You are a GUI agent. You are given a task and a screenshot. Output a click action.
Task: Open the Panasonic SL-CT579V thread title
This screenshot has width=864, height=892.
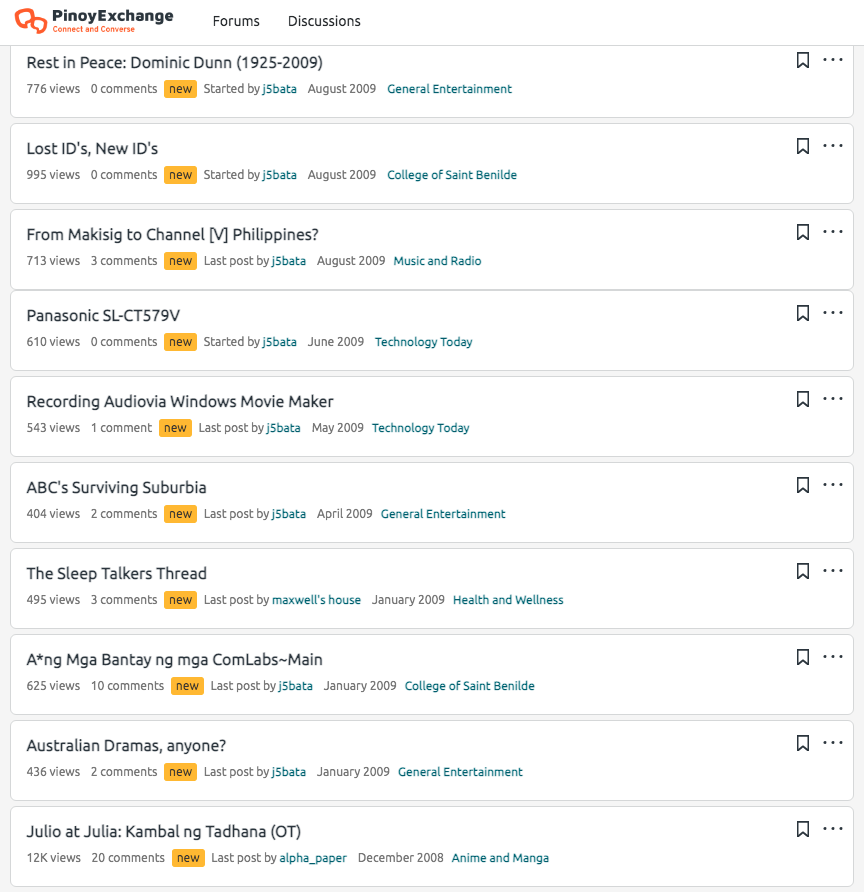click(103, 315)
